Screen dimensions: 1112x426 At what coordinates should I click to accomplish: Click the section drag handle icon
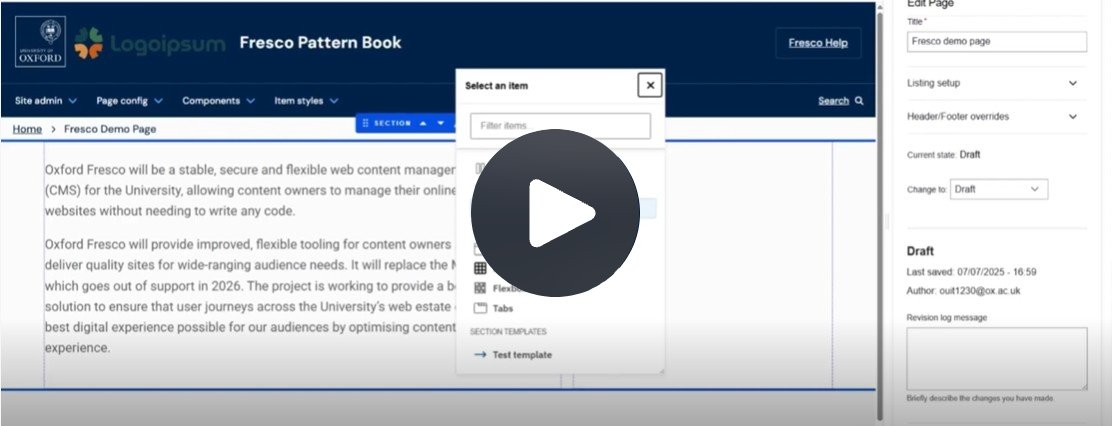coord(366,123)
